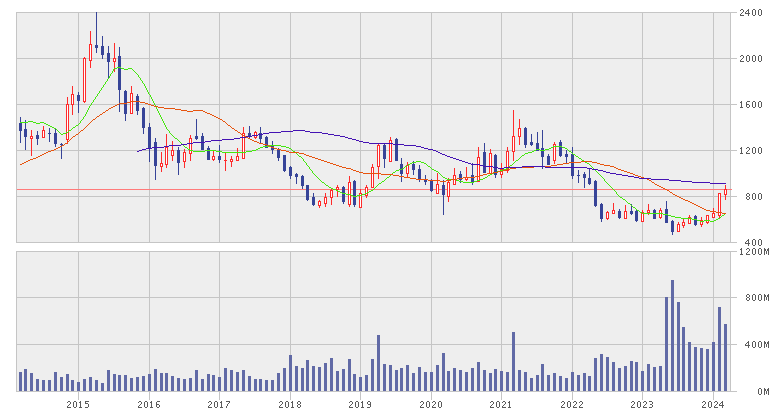Click the 2019 label on the time axis
The height and width of the screenshot is (413, 777).
[360, 405]
